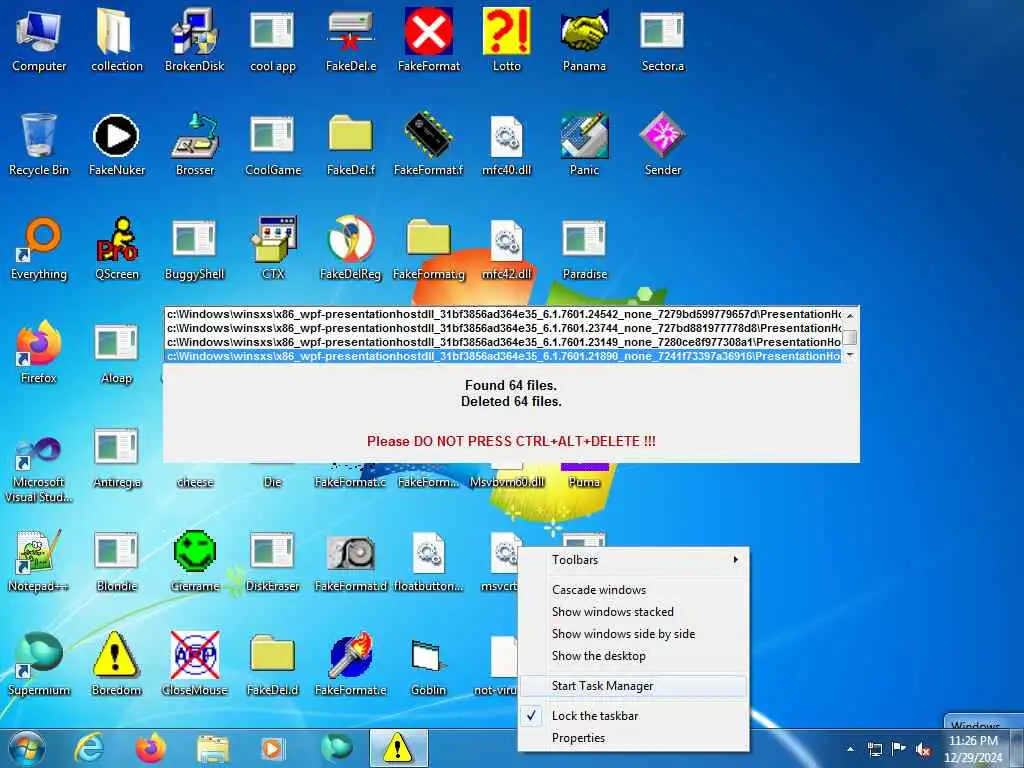Screen dimensions: 1024x768
Task: Click the muted volume tray icon
Action: (923, 749)
